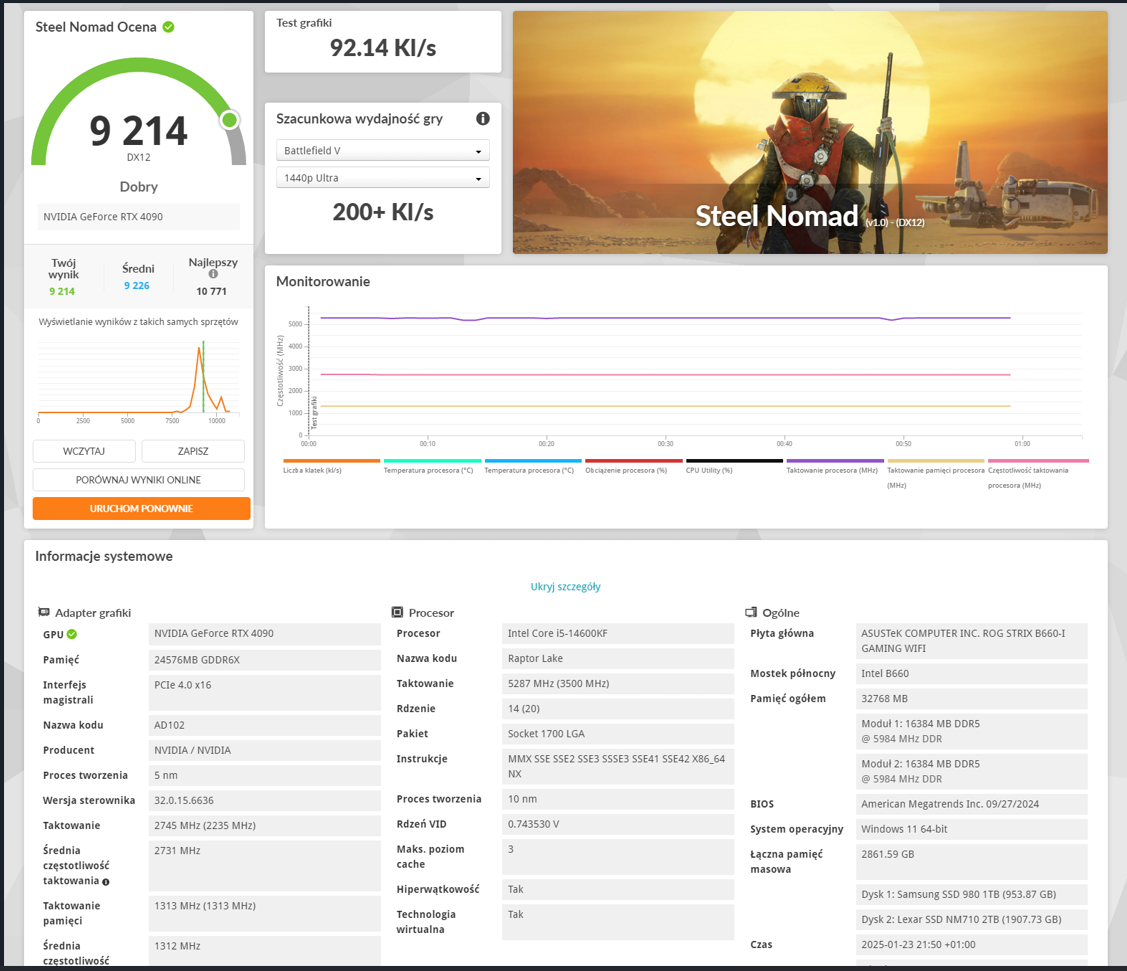Click the Adapter grafiki section icon
1127x971 pixels.
pyautogui.click(x=44, y=612)
